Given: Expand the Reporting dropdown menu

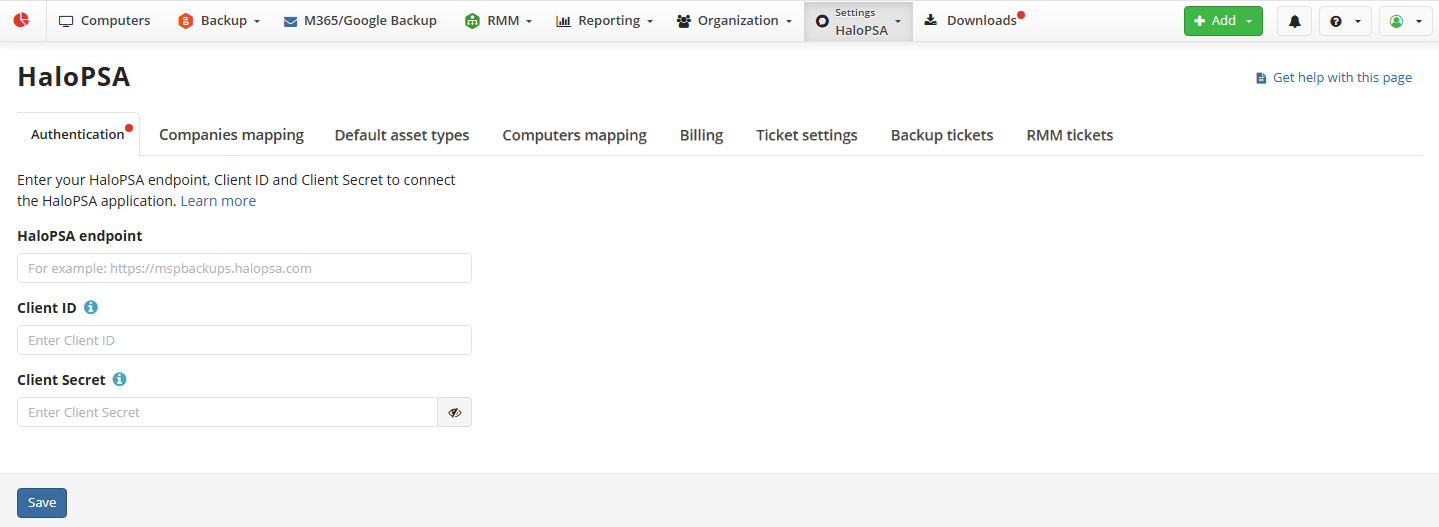Looking at the screenshot, I should [x=604, y=21].
